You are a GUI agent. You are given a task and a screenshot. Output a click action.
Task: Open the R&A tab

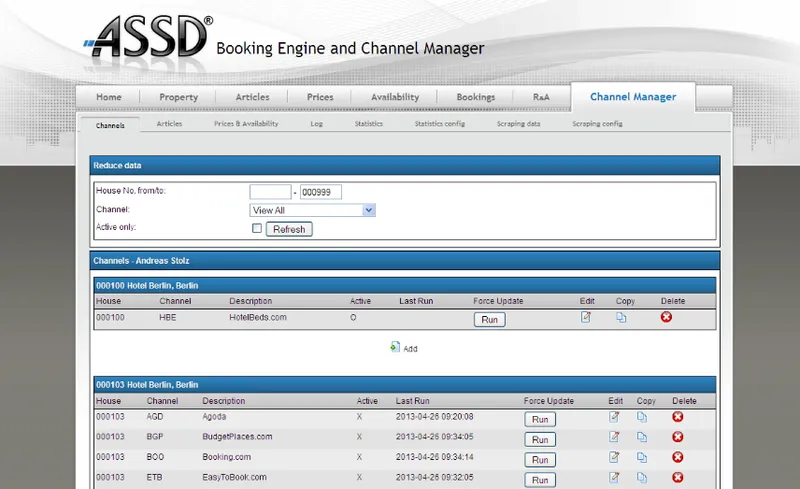541,97
